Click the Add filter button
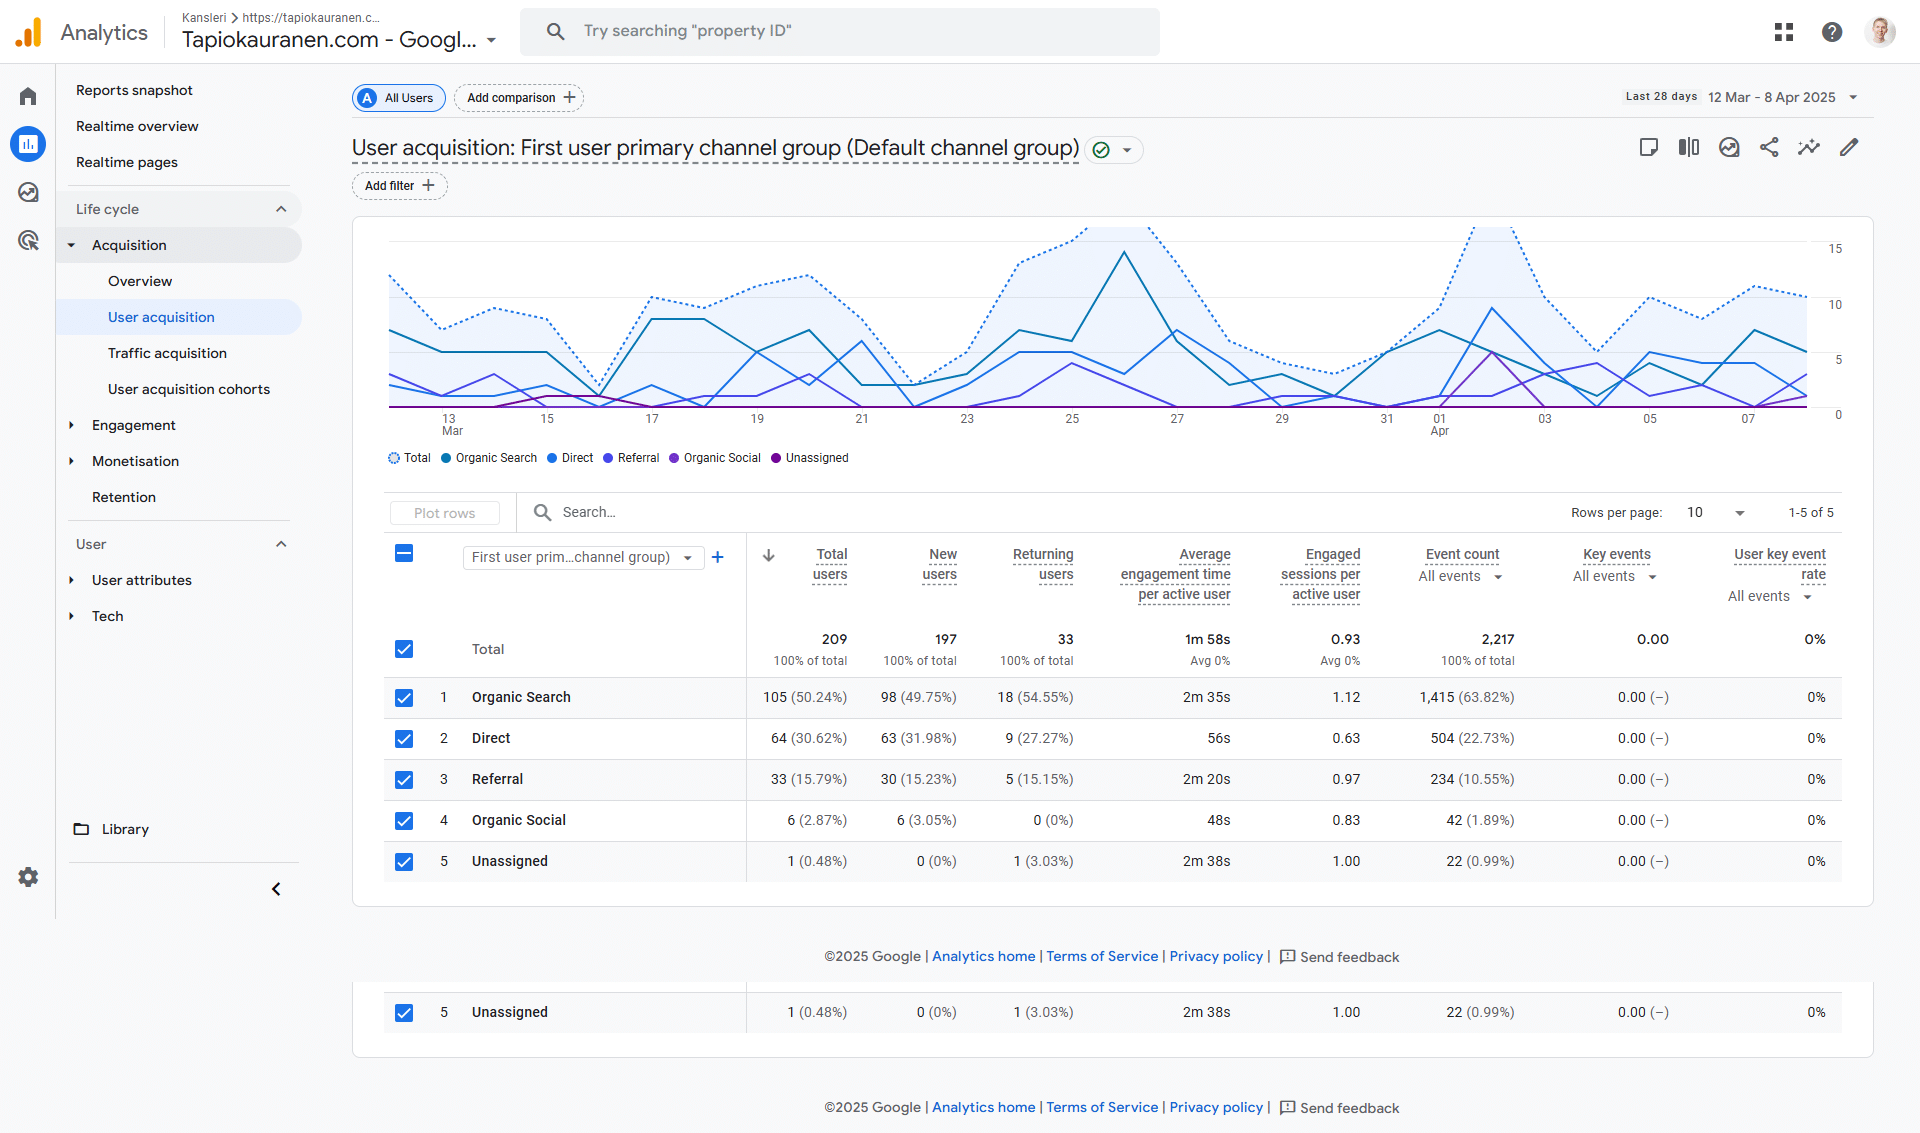 (x=399, y=186)
